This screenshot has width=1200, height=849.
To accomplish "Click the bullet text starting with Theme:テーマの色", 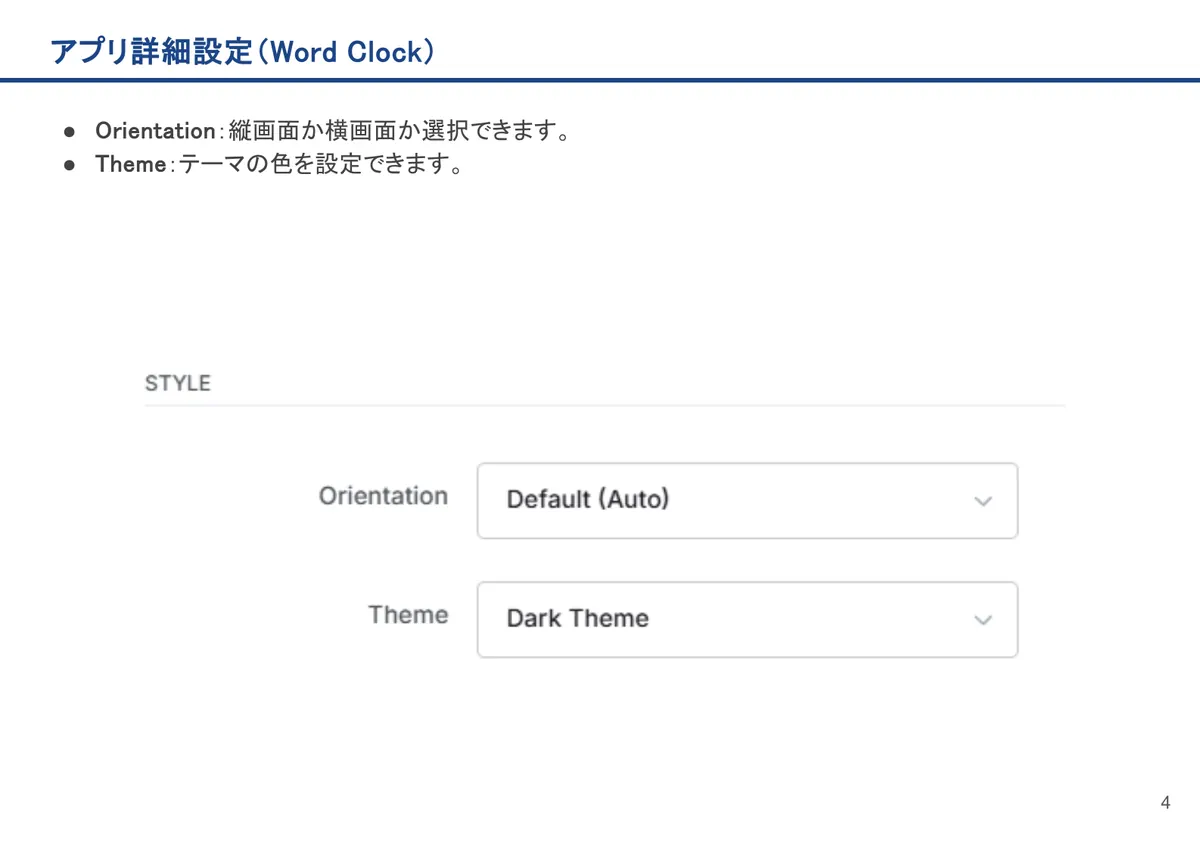I will tap(279, 164).
